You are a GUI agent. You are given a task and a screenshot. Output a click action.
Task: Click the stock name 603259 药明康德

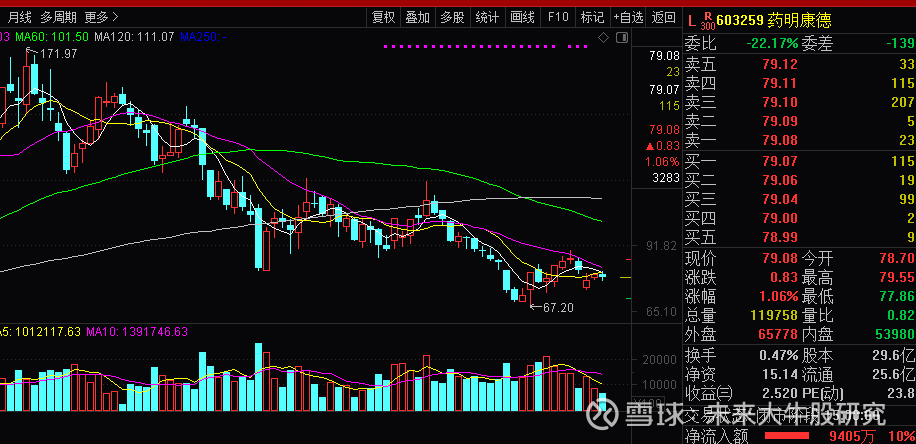[773, 21]
